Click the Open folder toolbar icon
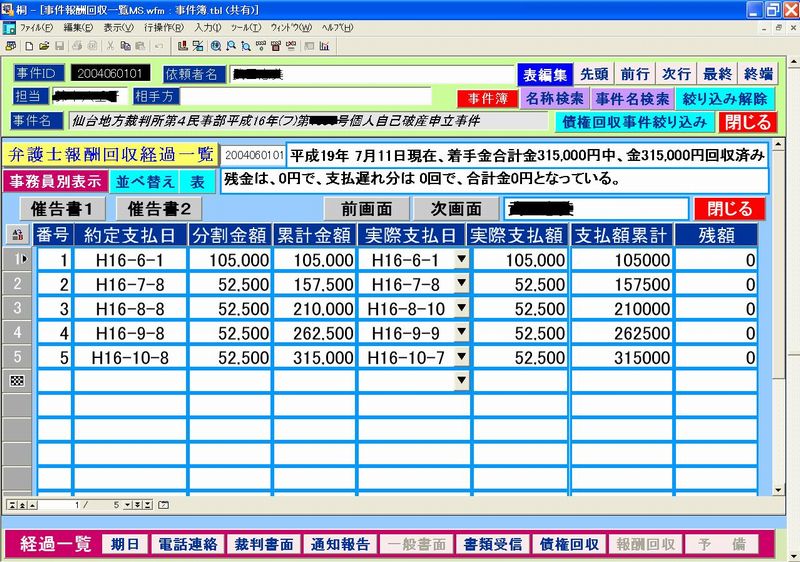 tap(45, 46)
